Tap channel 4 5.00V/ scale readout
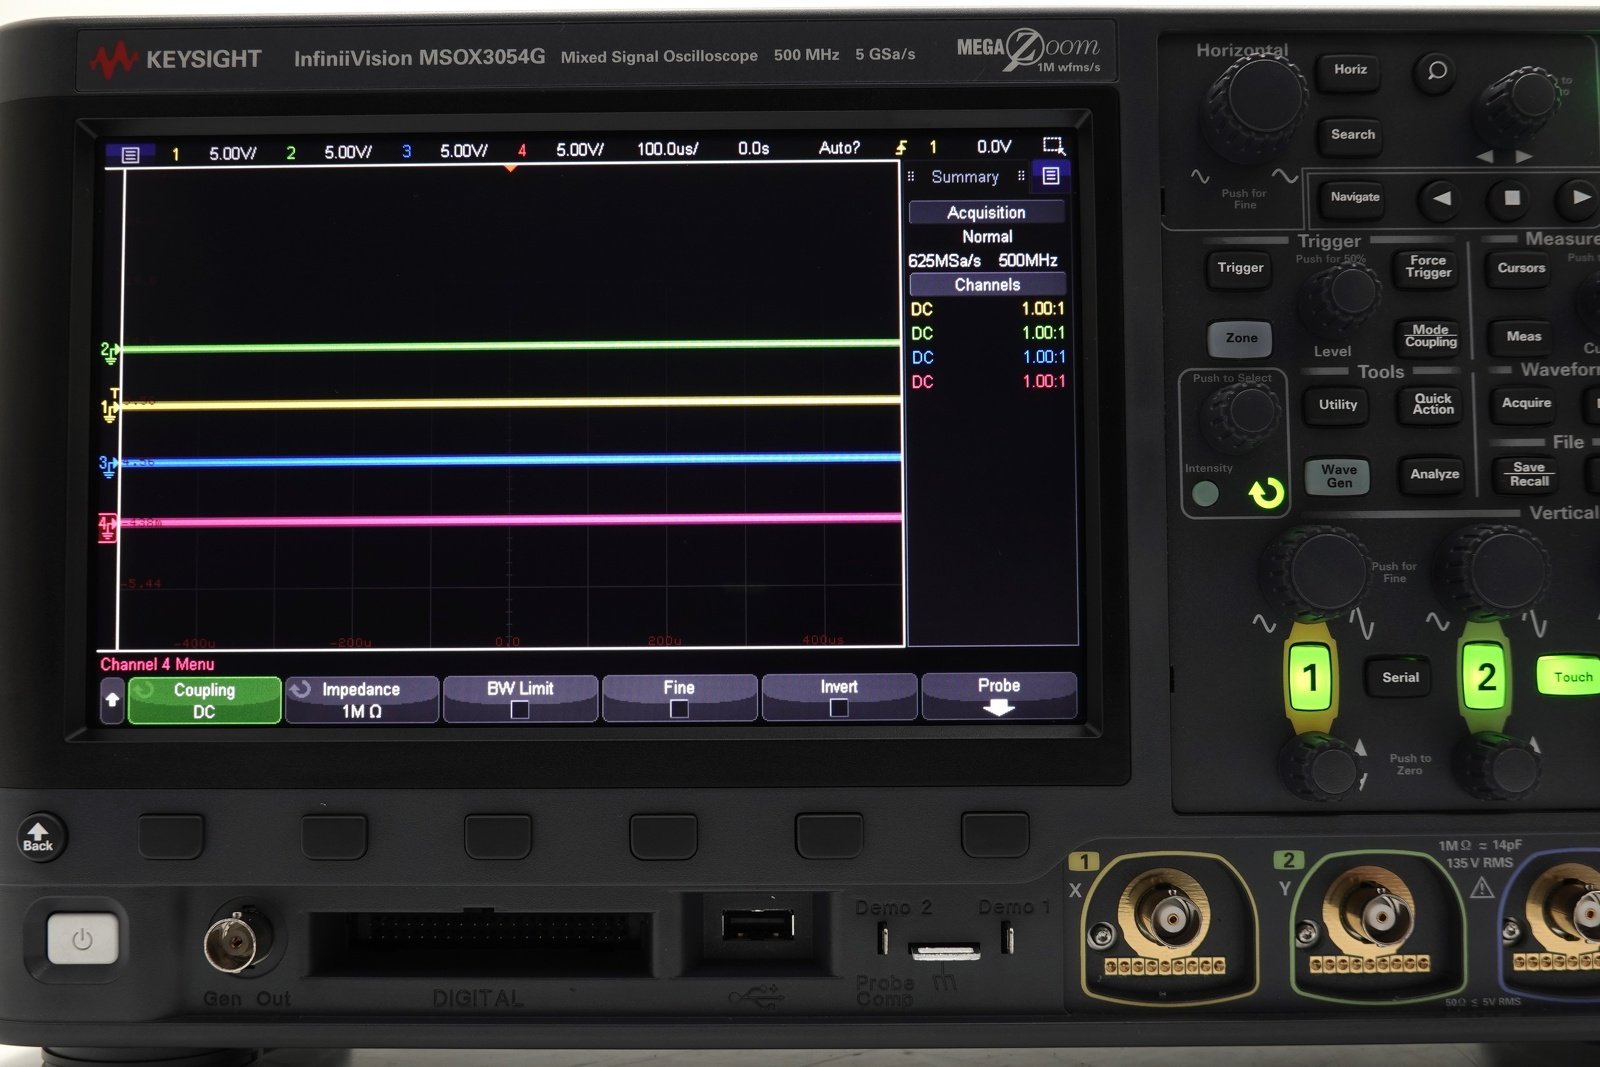 (580, 150)
